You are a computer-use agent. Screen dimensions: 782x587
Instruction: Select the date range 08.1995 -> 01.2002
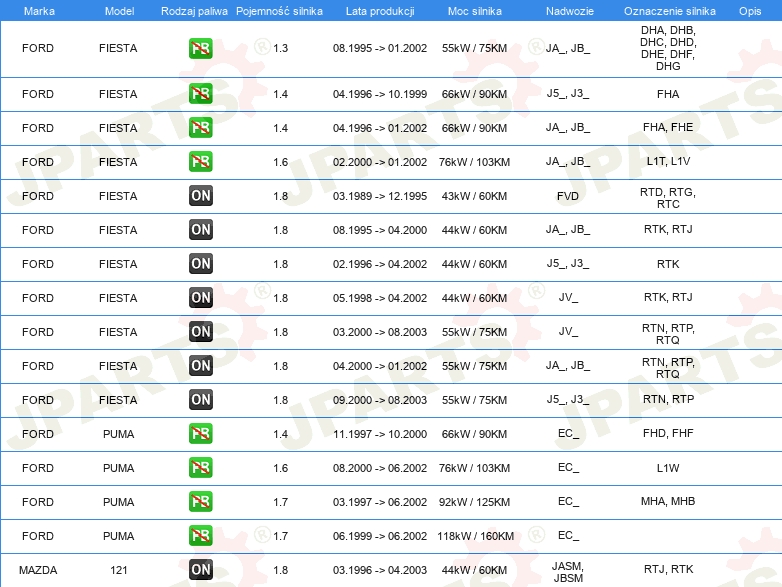click(380, 48)
